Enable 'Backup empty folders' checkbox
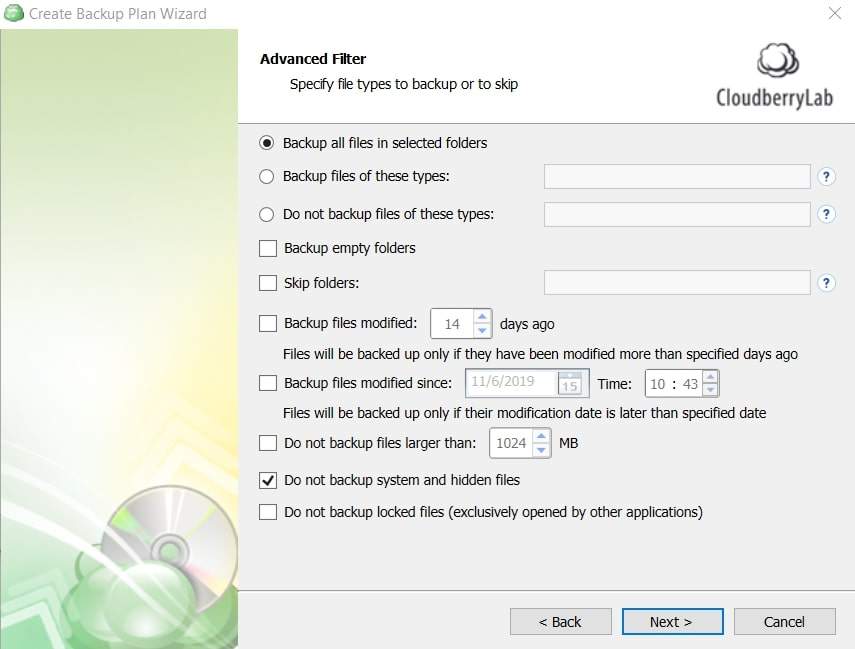 (x=268, y=248)
